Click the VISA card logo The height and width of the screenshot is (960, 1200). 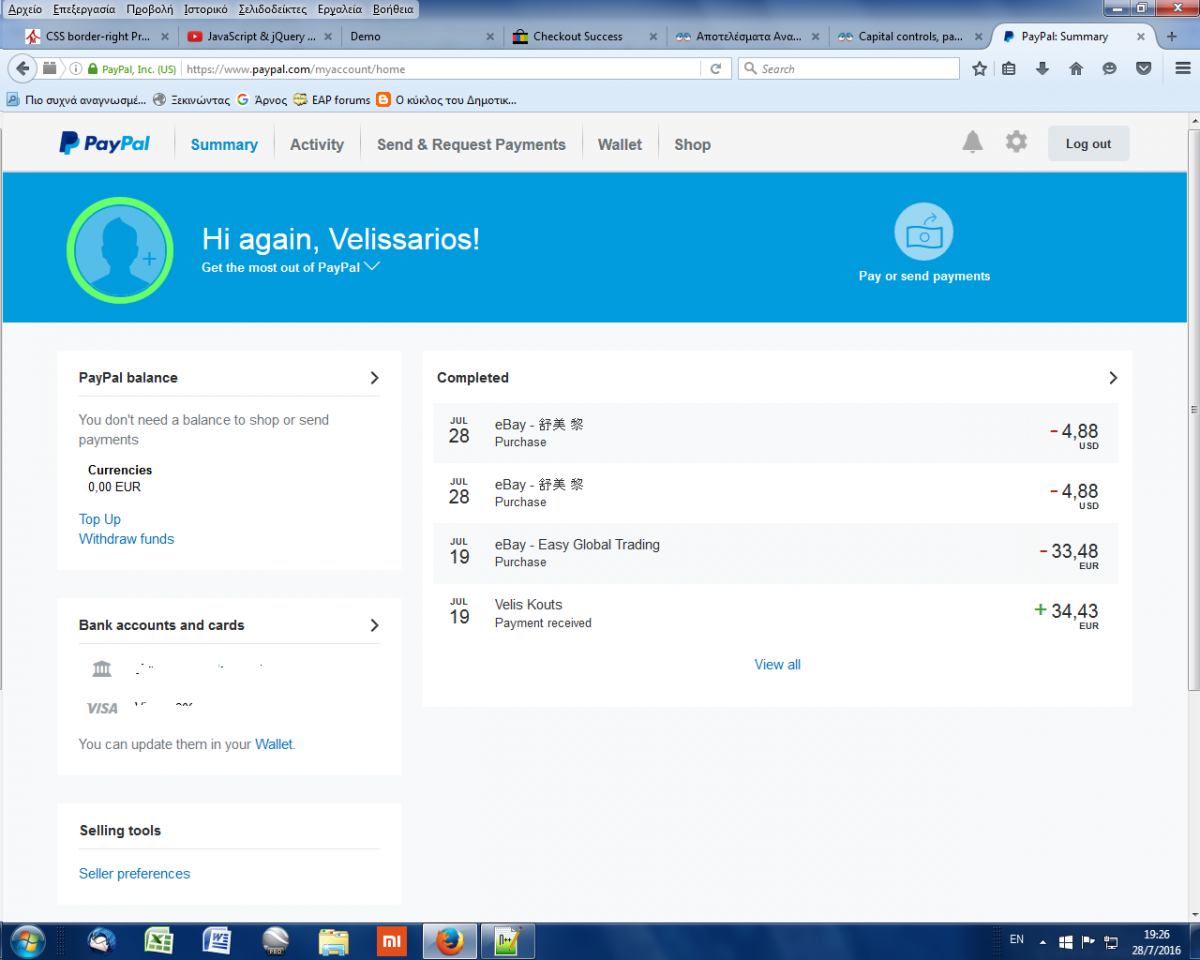click(101, 708)
